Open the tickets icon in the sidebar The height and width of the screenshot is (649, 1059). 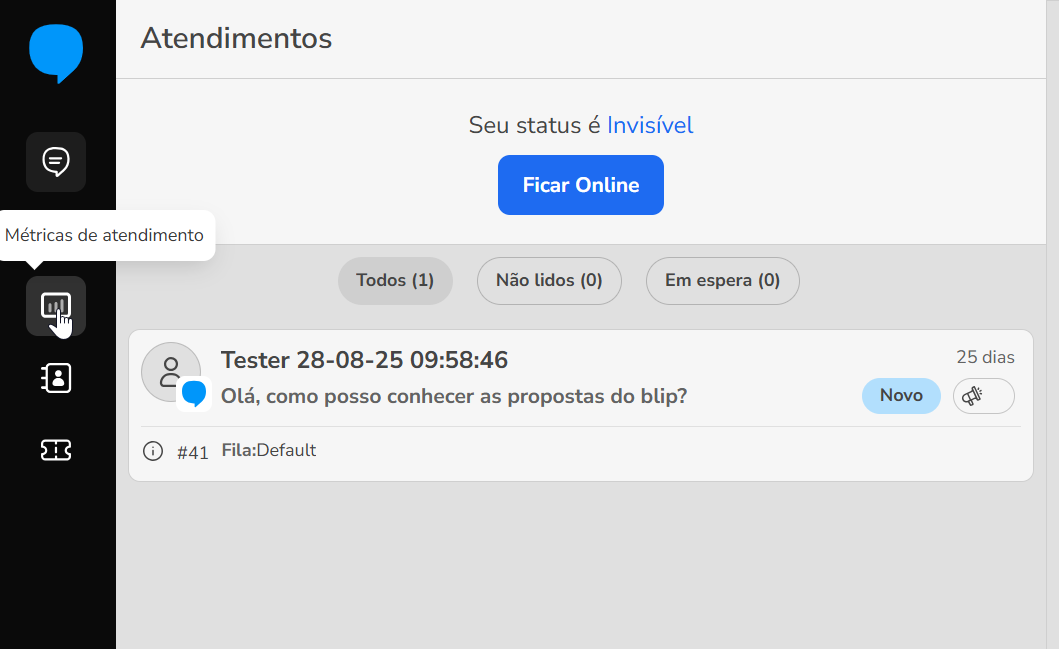(x=56, y=450)
